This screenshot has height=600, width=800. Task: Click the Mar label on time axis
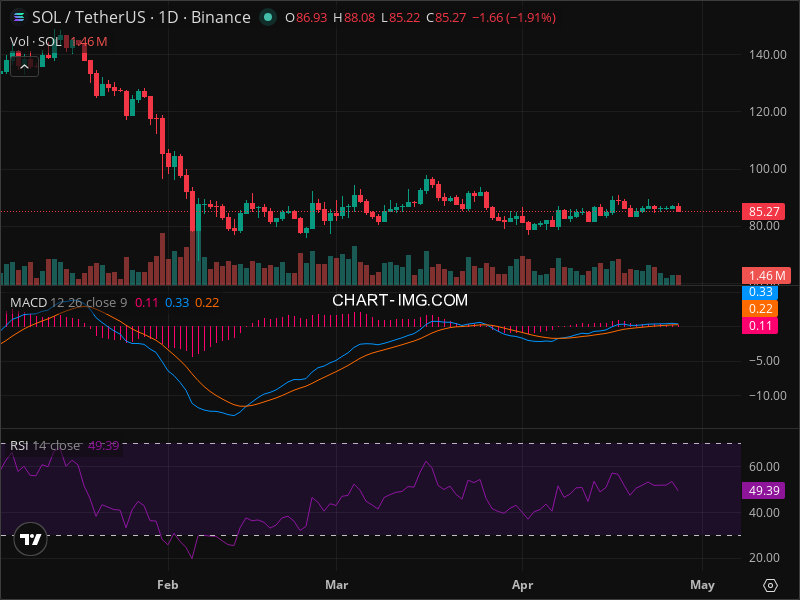[x=336, y=585]
